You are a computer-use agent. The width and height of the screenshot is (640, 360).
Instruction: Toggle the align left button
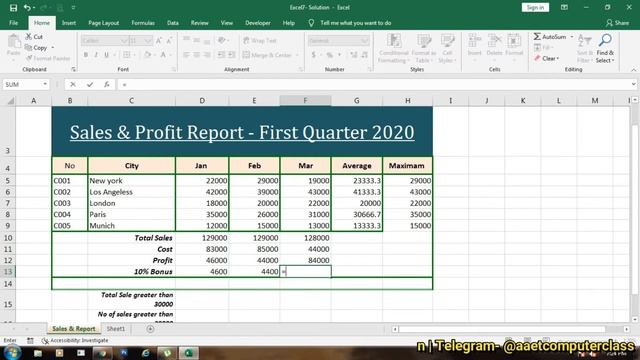(x=186, y=55)
